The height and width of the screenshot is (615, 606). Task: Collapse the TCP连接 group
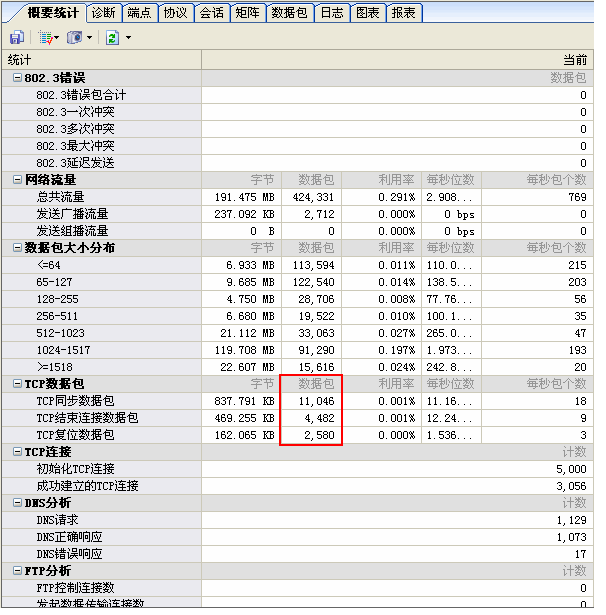(17, 451)
